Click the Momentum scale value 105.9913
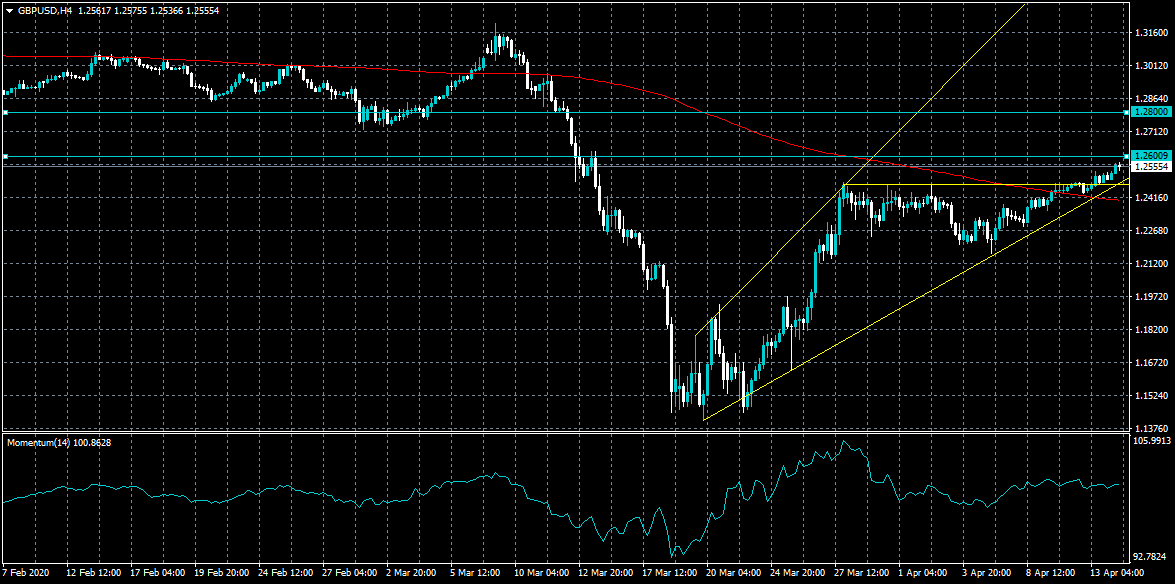Image resolution: width=1175 pixels, height=584 pixels. coord(1153,442)
